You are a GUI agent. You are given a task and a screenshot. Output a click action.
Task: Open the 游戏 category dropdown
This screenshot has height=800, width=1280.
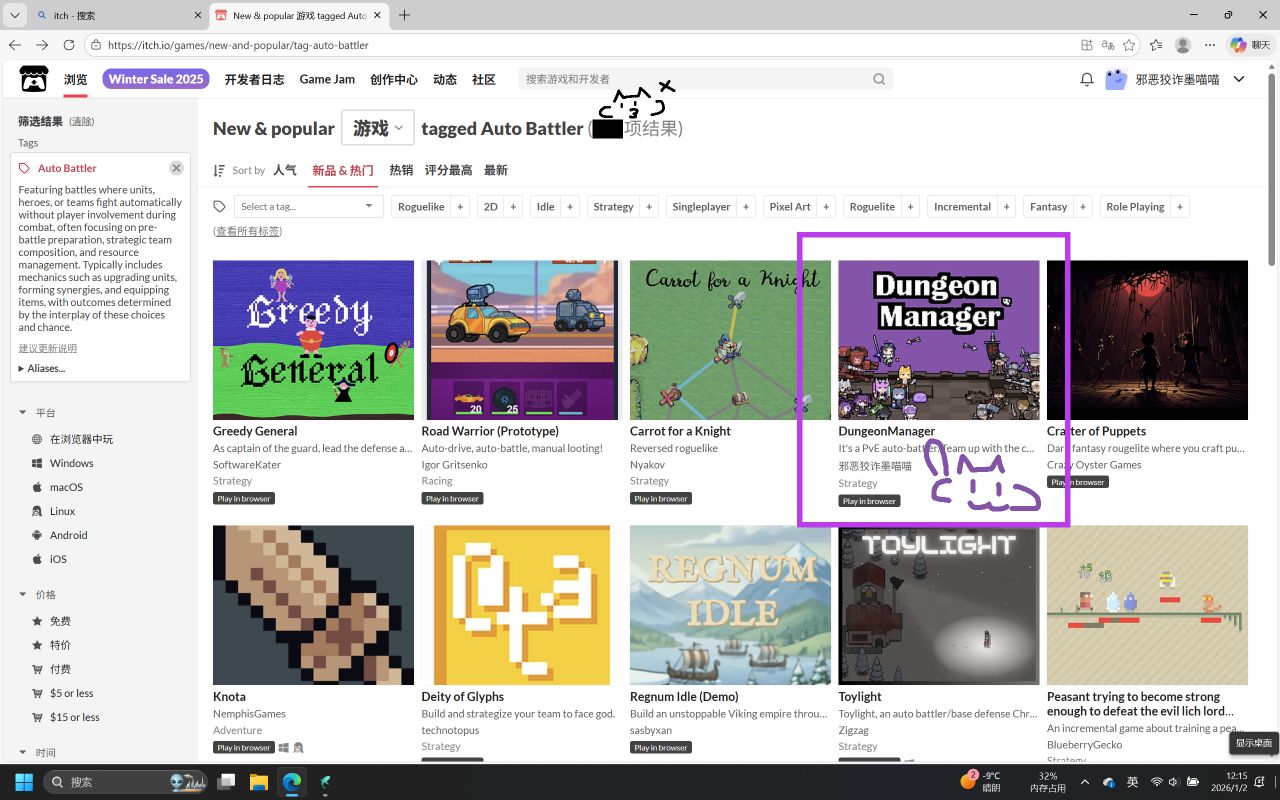[x=377, y=128]
